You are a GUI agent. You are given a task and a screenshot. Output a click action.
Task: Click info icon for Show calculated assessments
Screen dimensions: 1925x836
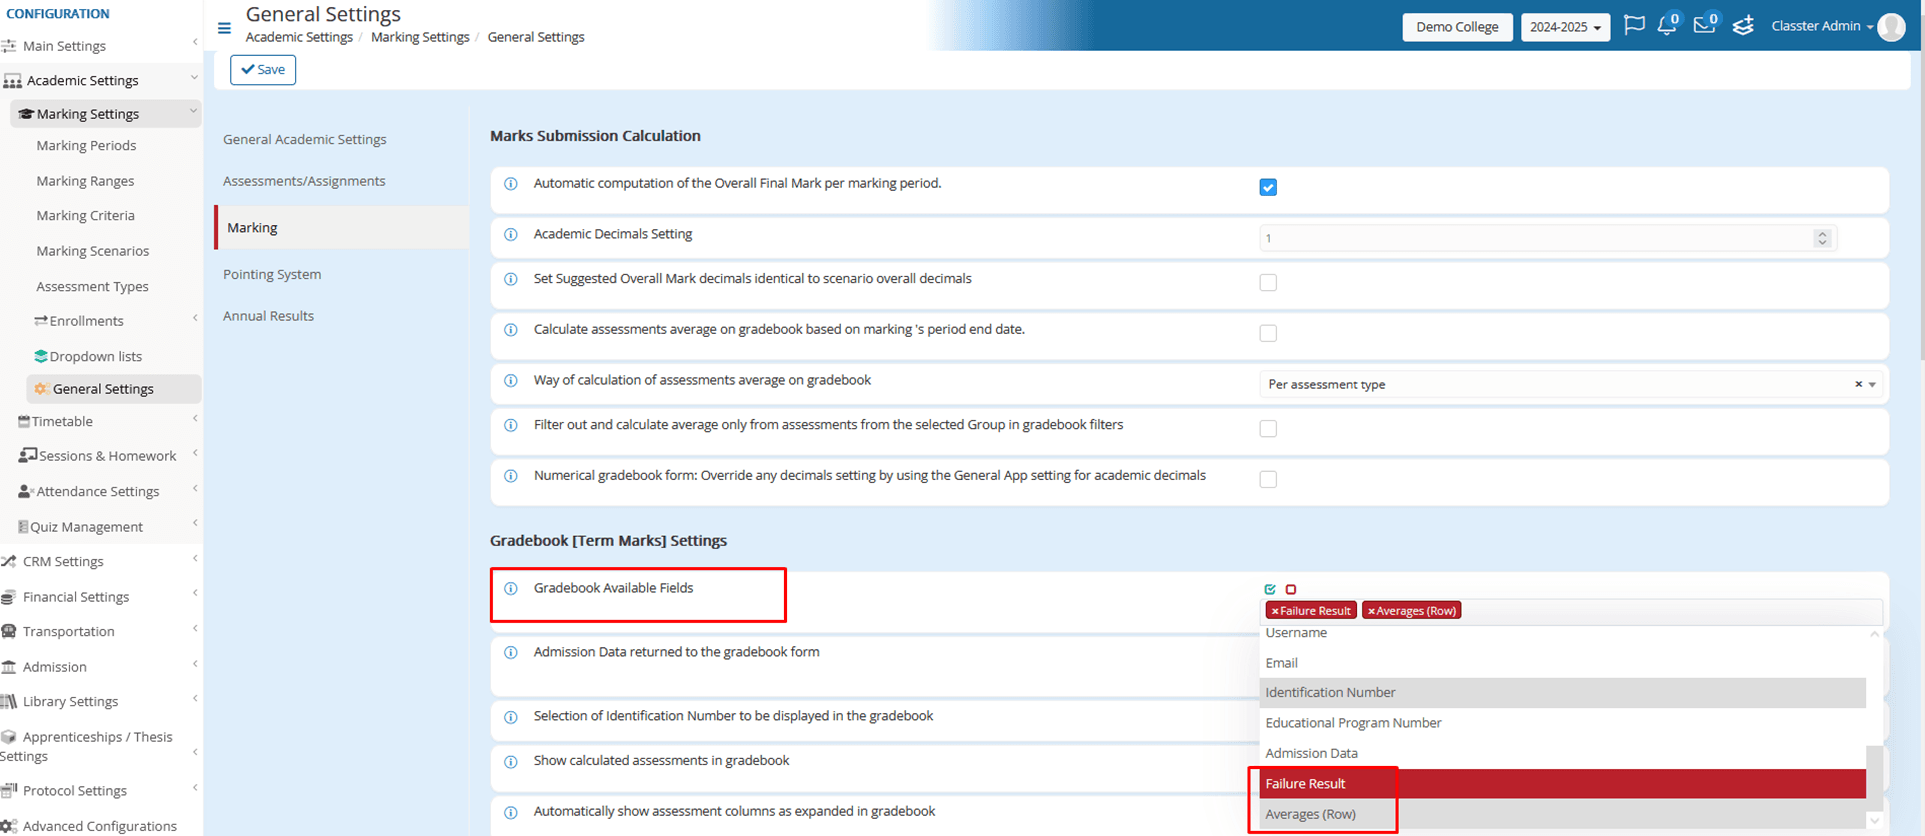pyautogui.click(x=511, y=762)
